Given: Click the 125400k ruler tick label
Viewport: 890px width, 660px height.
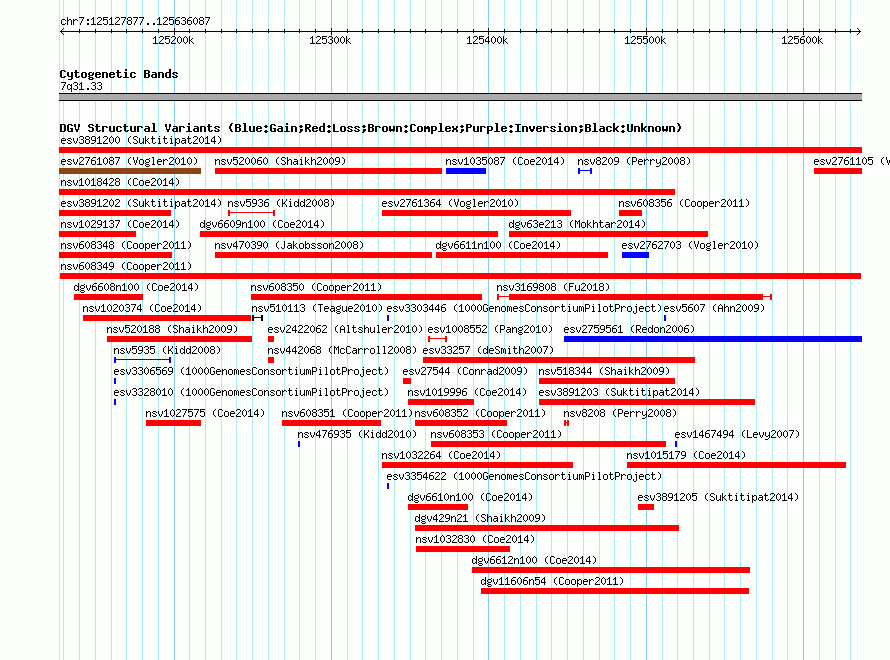Looking at the screenshot, I should click(x=487, y=40).
